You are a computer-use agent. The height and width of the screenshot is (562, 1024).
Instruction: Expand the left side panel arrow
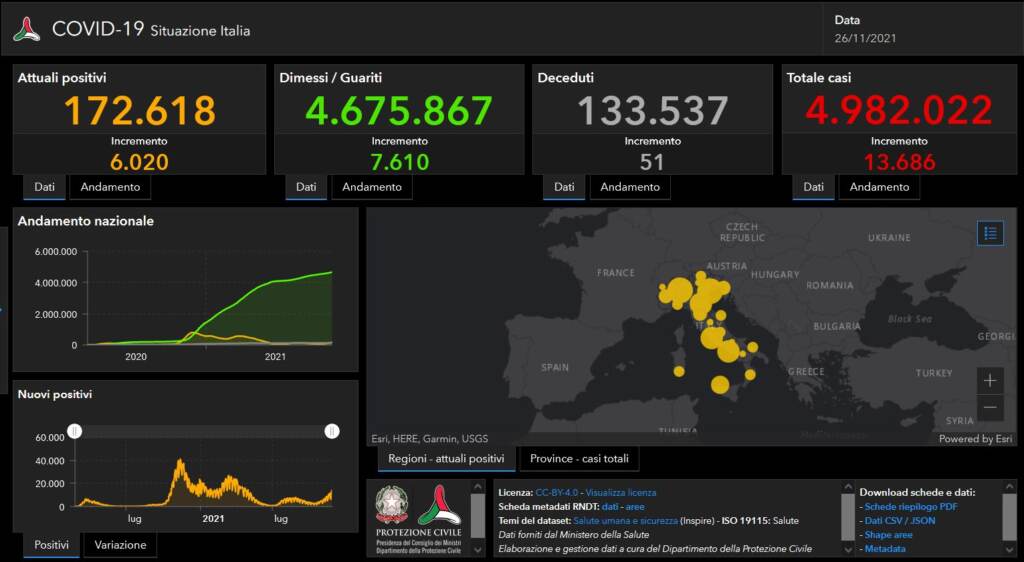pyautogui.click(x=3, y=309)
